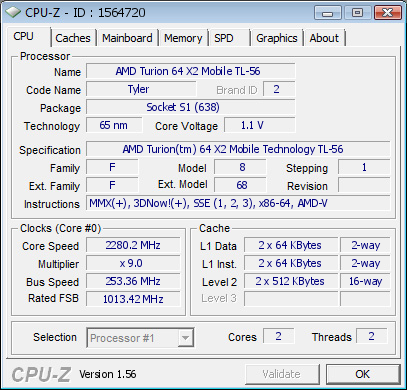Click the Rated FSB value box
Image resolution: width=407 pixels, height=390 pixels.
[x=133, y=299]
